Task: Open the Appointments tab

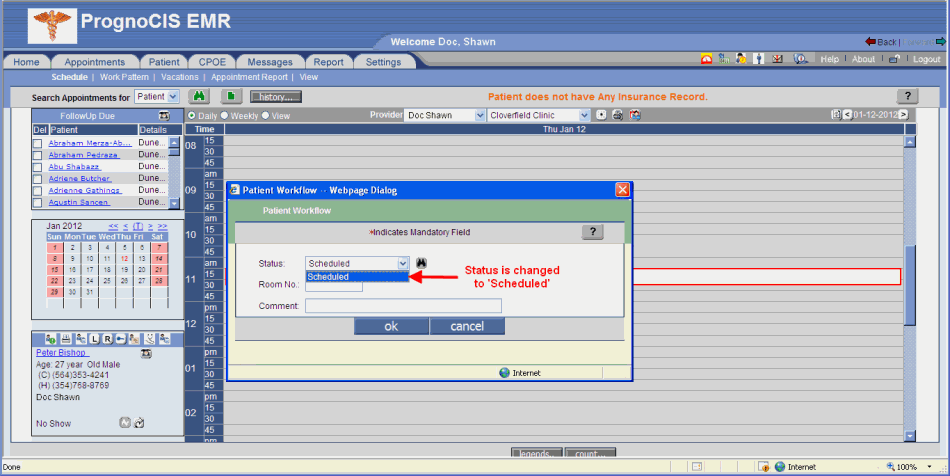Action: tap(95, 62)
